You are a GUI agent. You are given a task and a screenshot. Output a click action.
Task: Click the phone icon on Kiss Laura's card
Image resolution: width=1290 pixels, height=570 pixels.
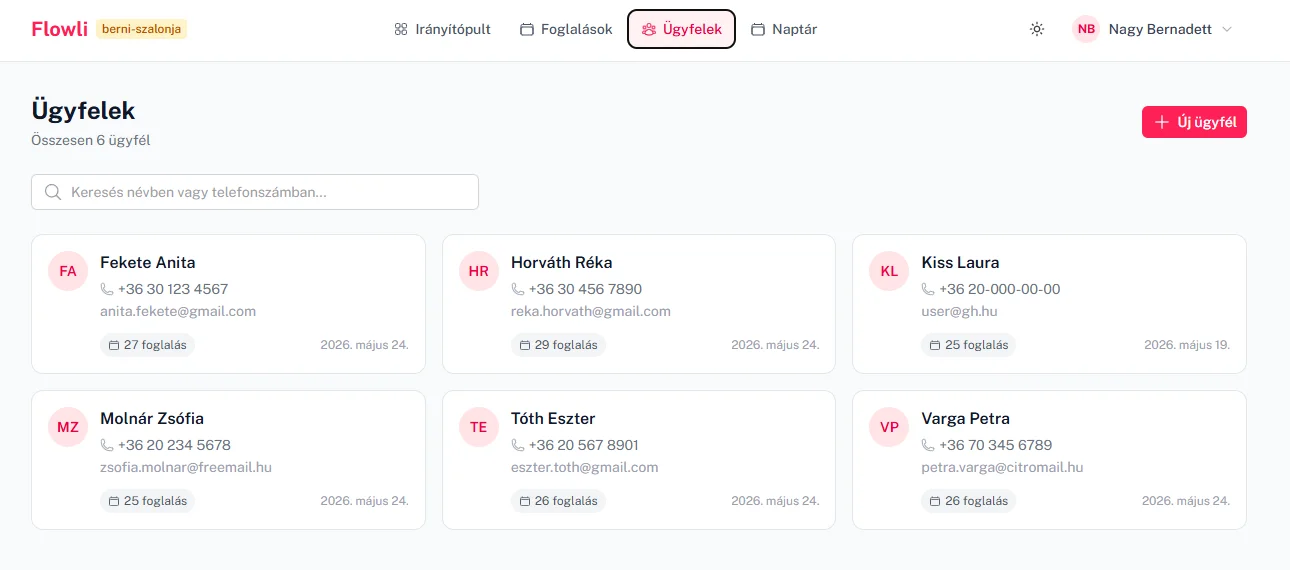928,289
